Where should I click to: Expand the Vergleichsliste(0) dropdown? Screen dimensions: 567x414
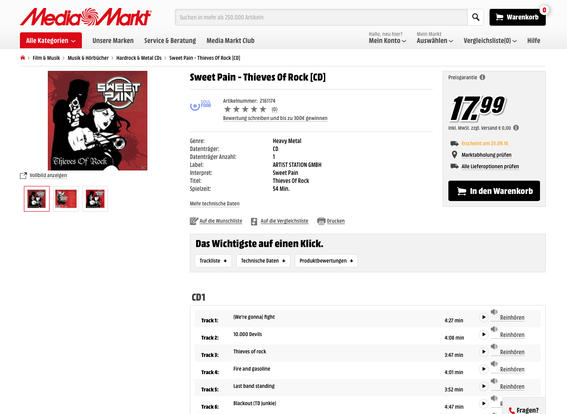[x=490, y=41]
